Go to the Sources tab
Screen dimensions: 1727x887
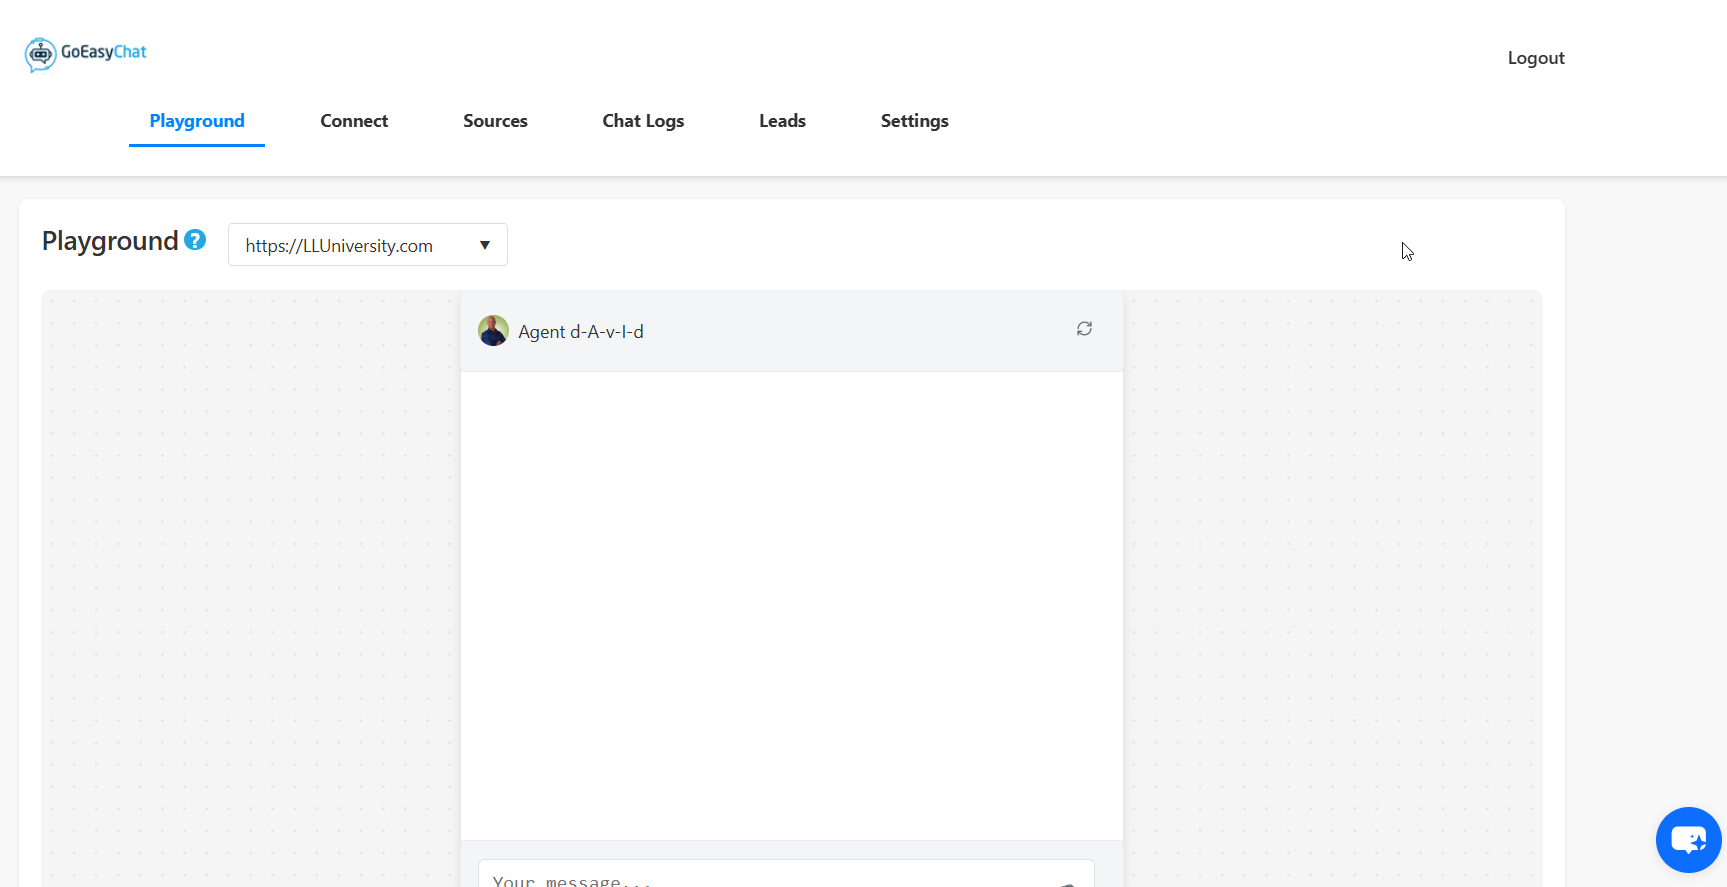point(495,121)
